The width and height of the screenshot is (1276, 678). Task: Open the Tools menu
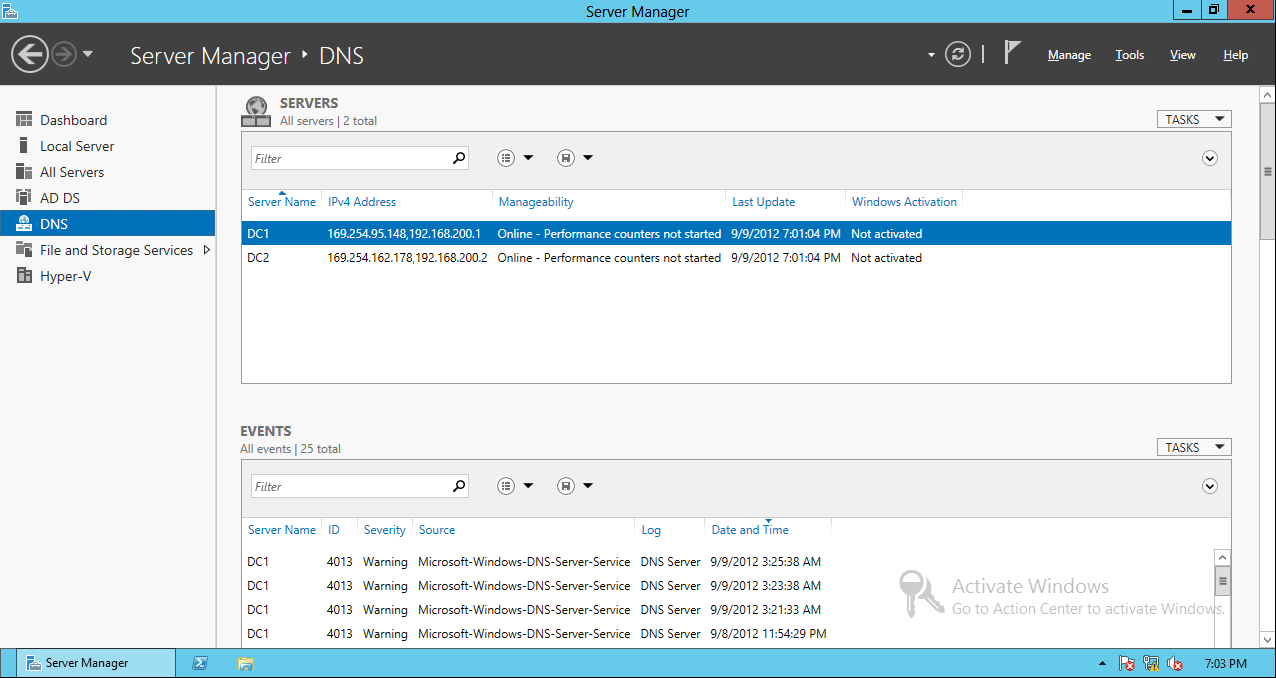coord(1129,54)
